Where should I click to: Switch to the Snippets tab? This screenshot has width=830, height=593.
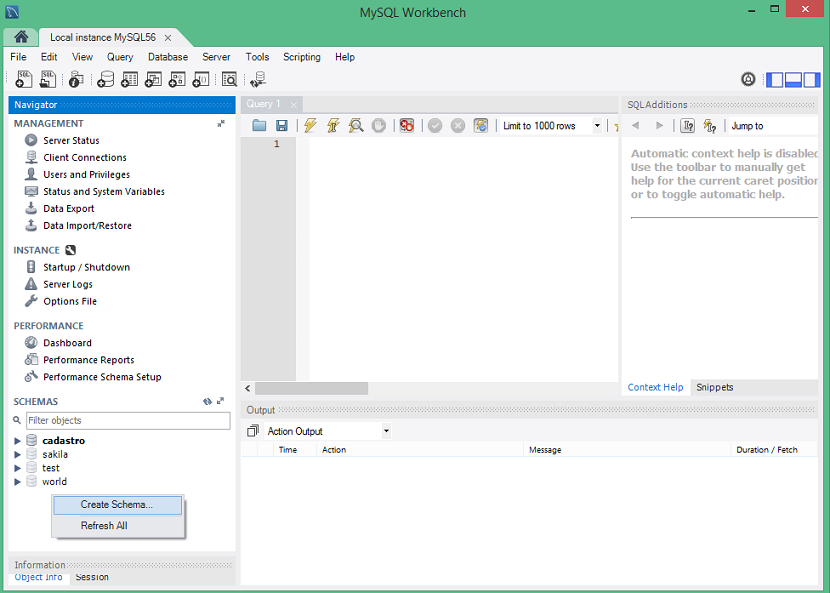pyautogui.click(x=715, y=387)
